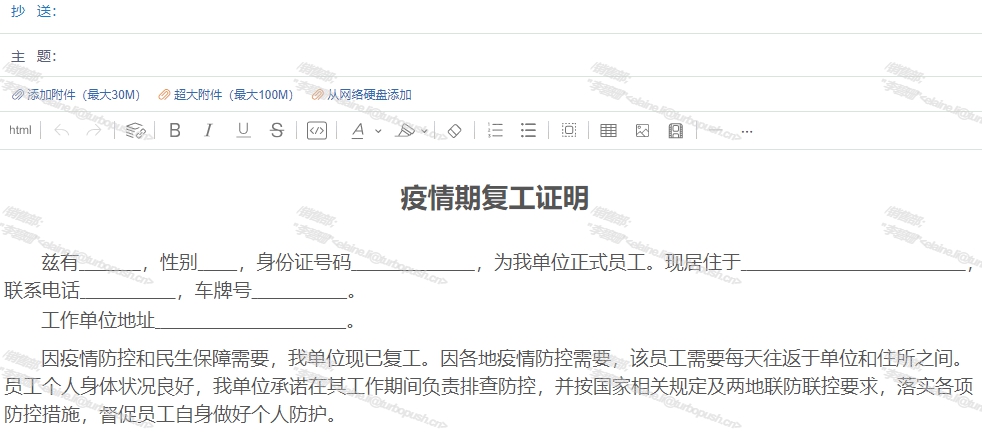The image size is (982, 441).
Task: Apply strikethrough to text
Action: point(277,130)
